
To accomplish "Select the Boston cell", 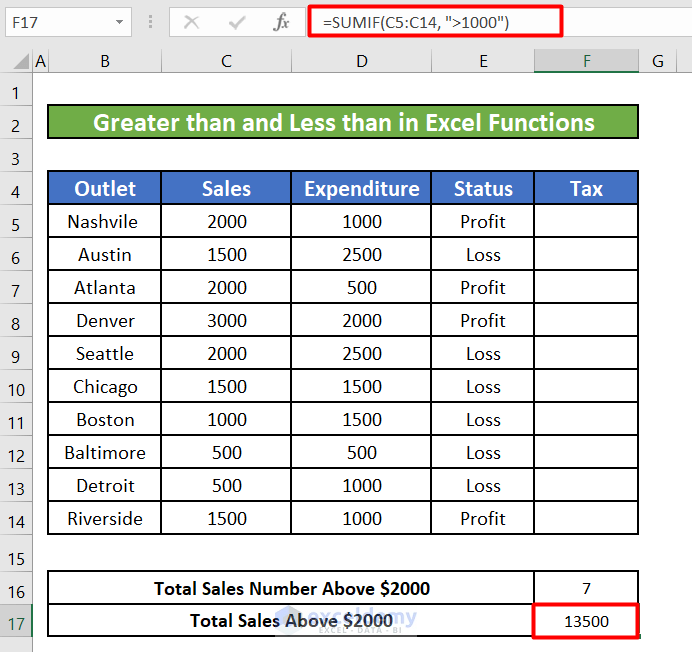I will click(105, 419).
